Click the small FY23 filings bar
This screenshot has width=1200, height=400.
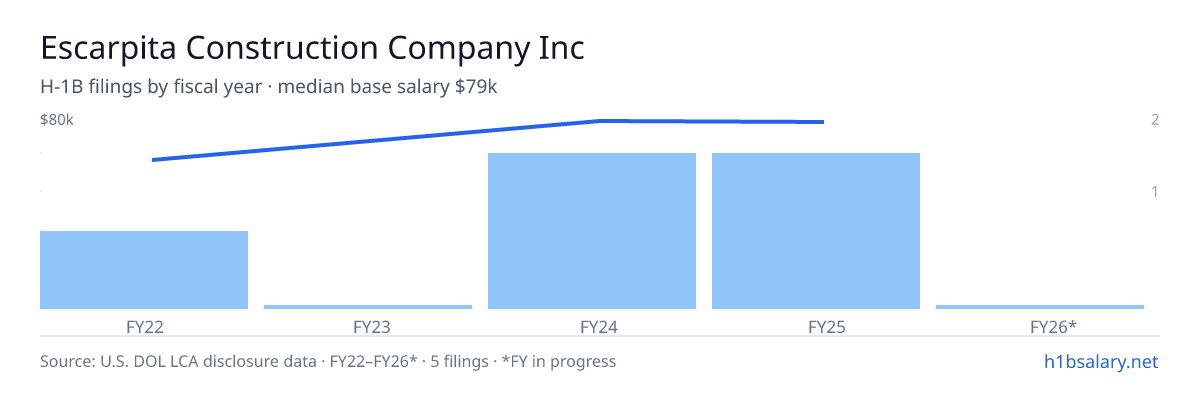368,307
